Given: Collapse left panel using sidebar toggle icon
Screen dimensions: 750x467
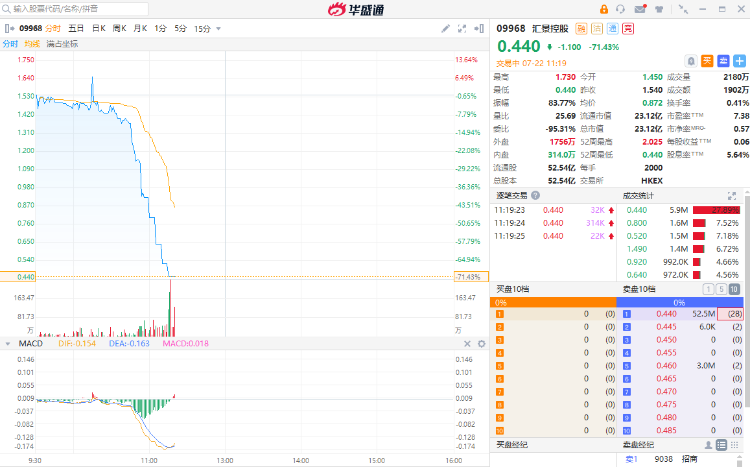Looking at the screenshot, I should [x=8, y=29].
